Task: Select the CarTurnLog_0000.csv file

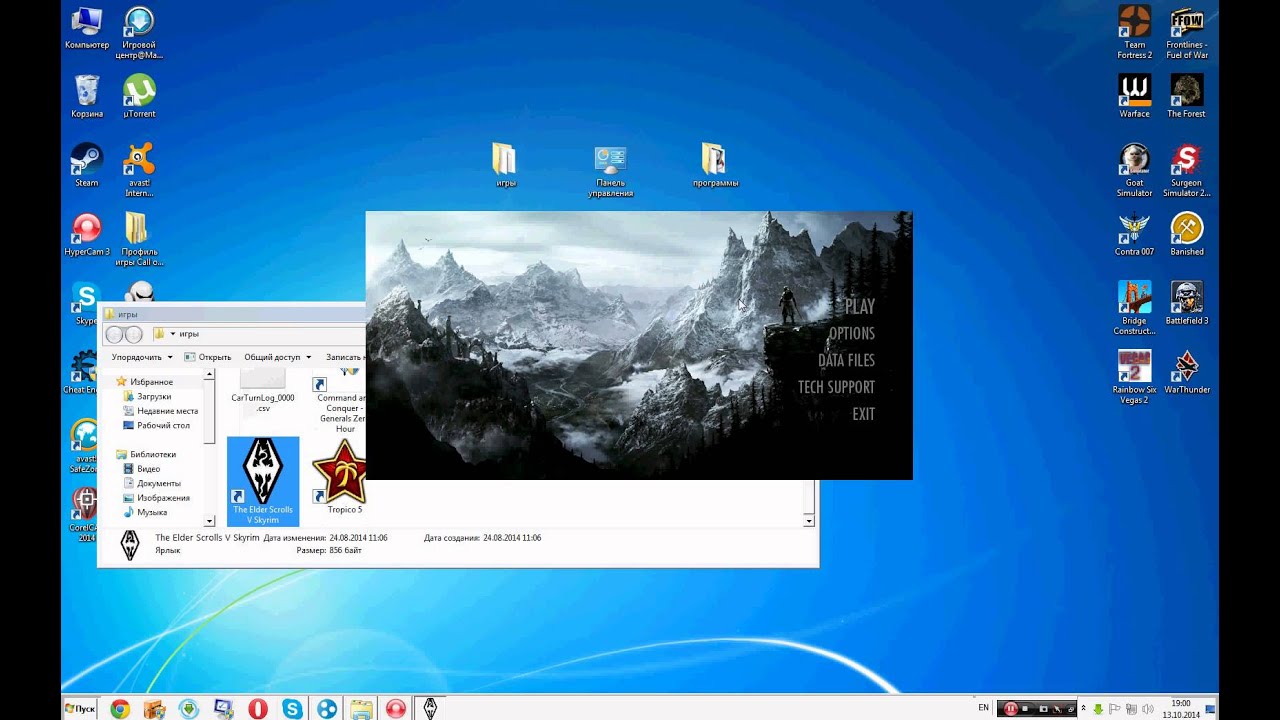Action: [263, 391]
